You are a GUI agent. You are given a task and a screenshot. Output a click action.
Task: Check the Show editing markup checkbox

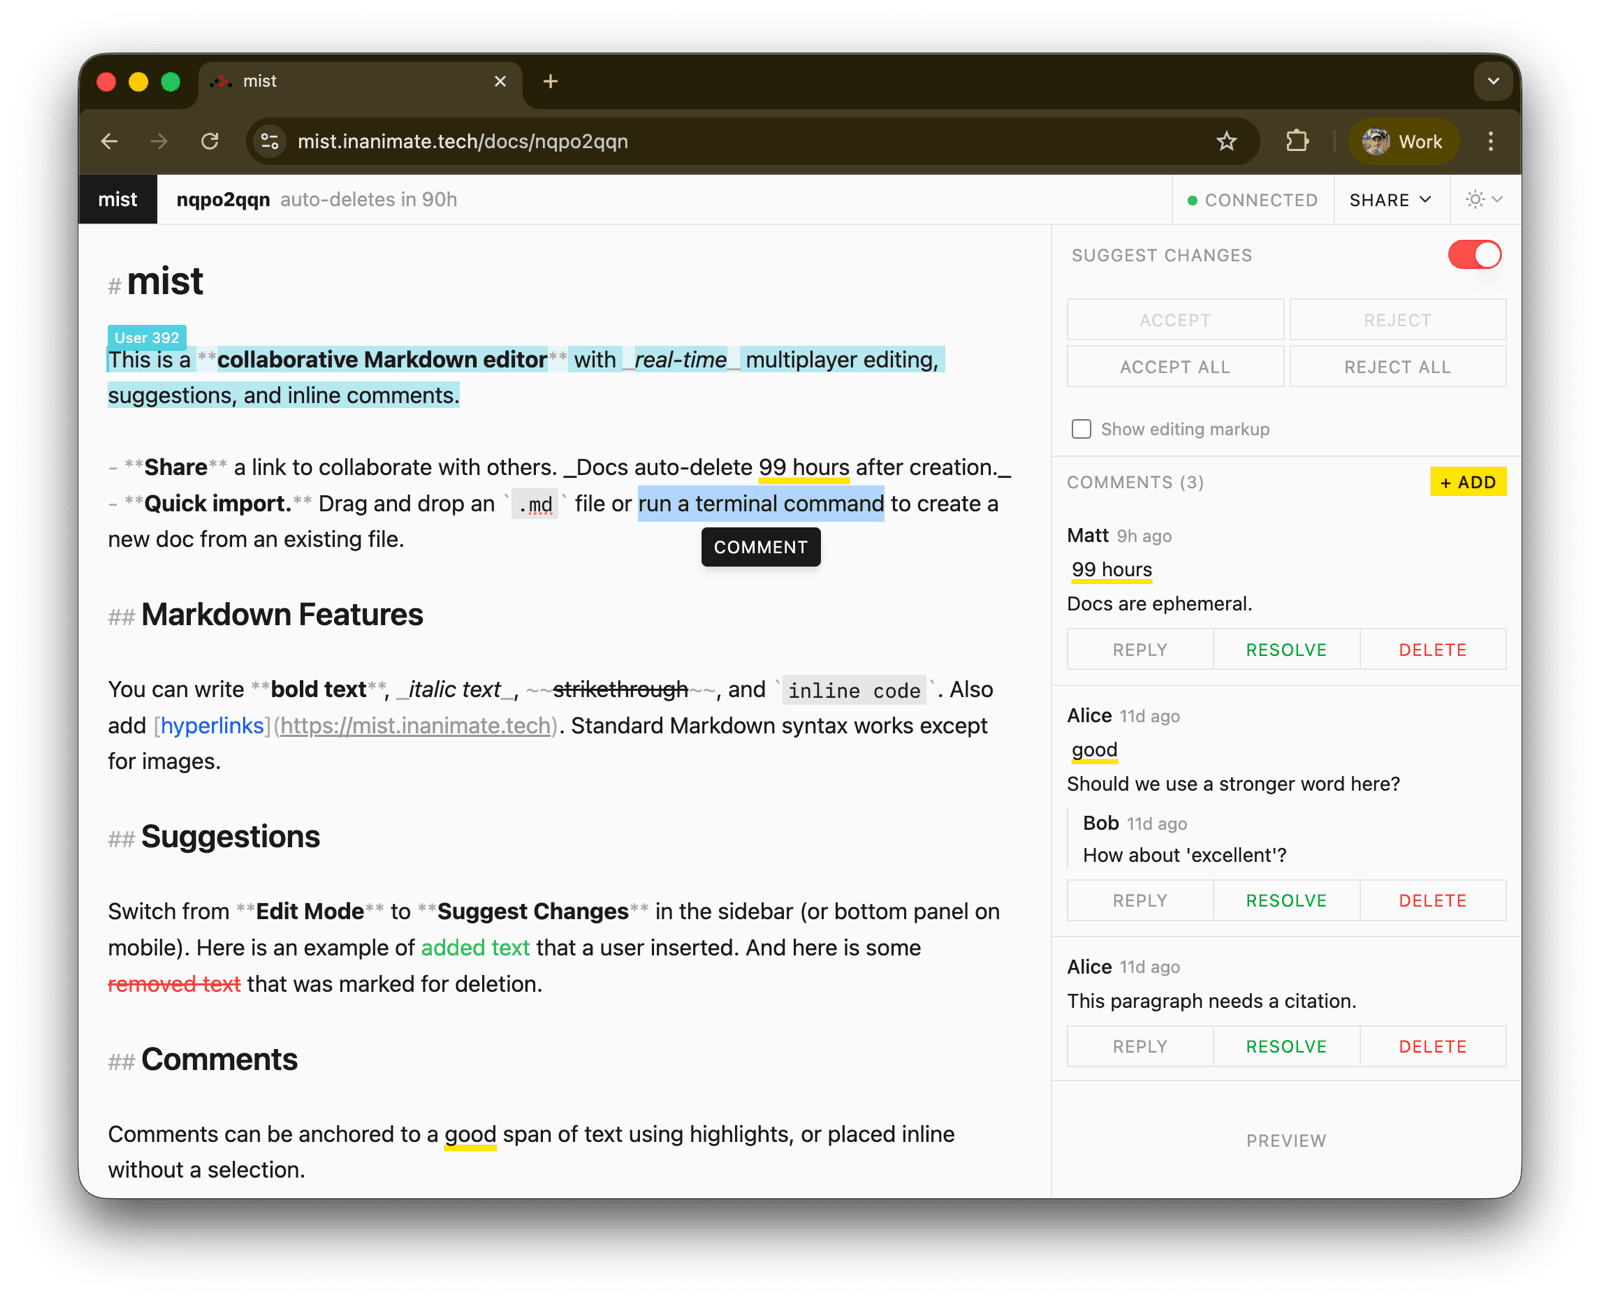pyautogui.click(x=1081, y=429)
